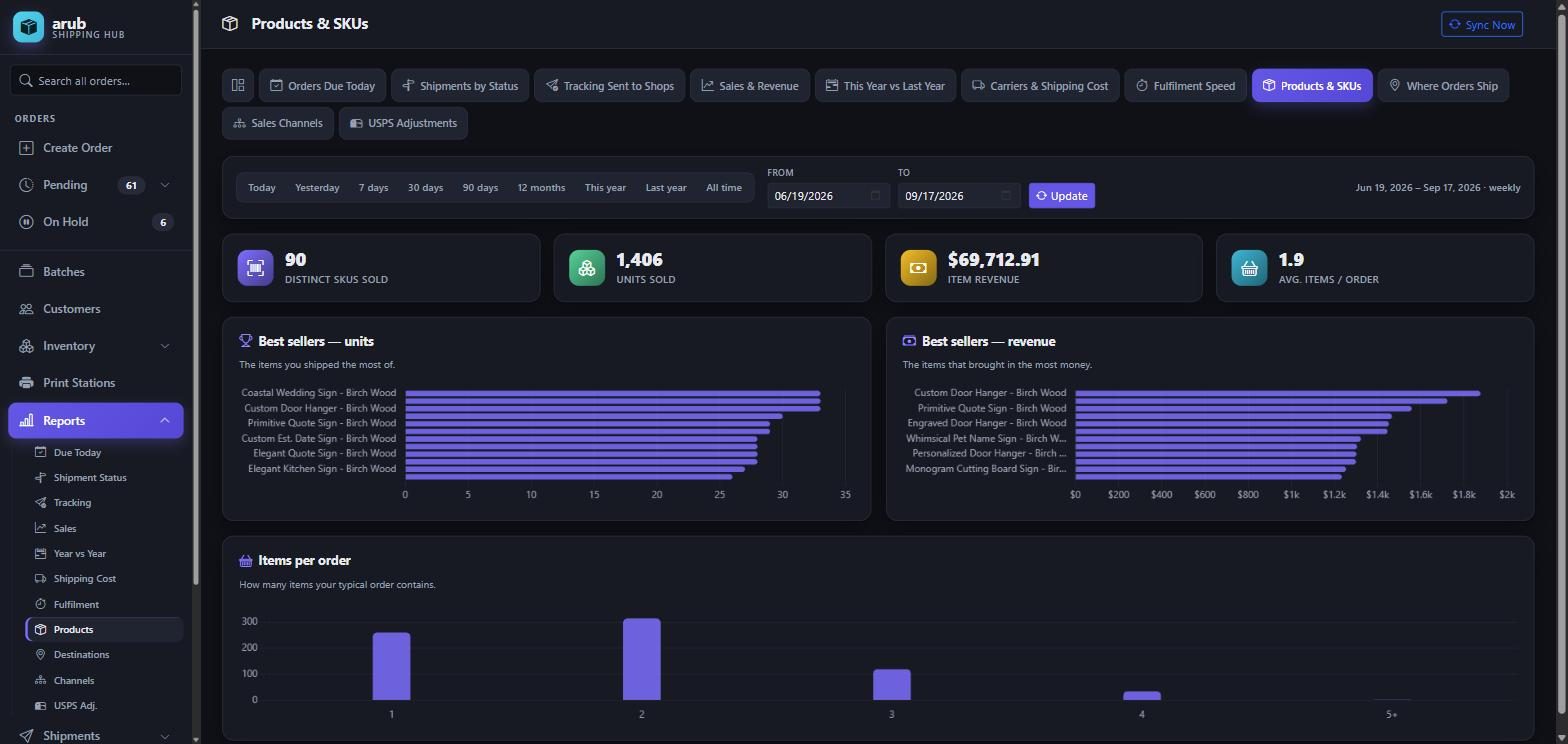Switch to Shipments by Status tab
The width and height of the screenshot is (1568, 744).
pyautogui.click(x=460, y=86)
